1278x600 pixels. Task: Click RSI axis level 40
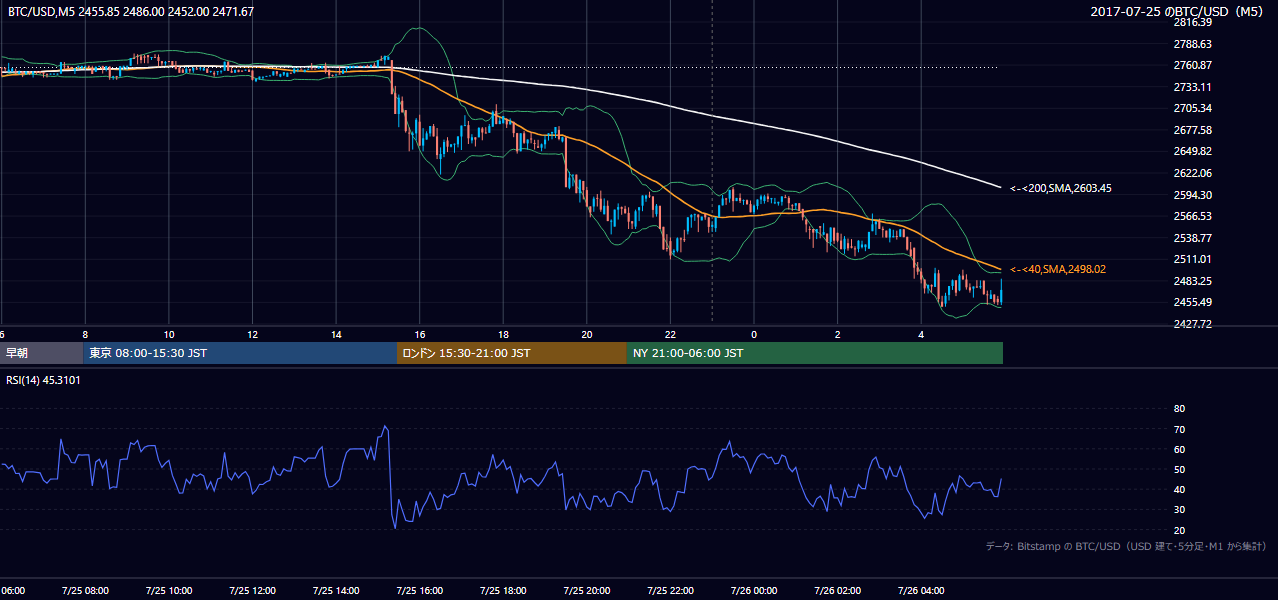1179,490
